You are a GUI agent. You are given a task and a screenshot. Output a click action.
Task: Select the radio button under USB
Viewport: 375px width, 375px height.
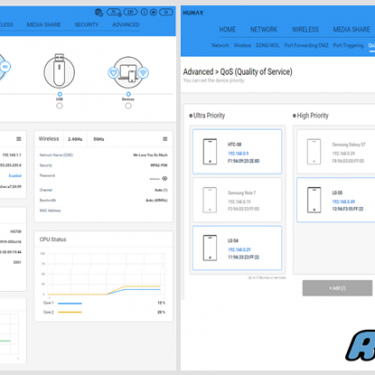pyautogui.click(x=59, y=106)
